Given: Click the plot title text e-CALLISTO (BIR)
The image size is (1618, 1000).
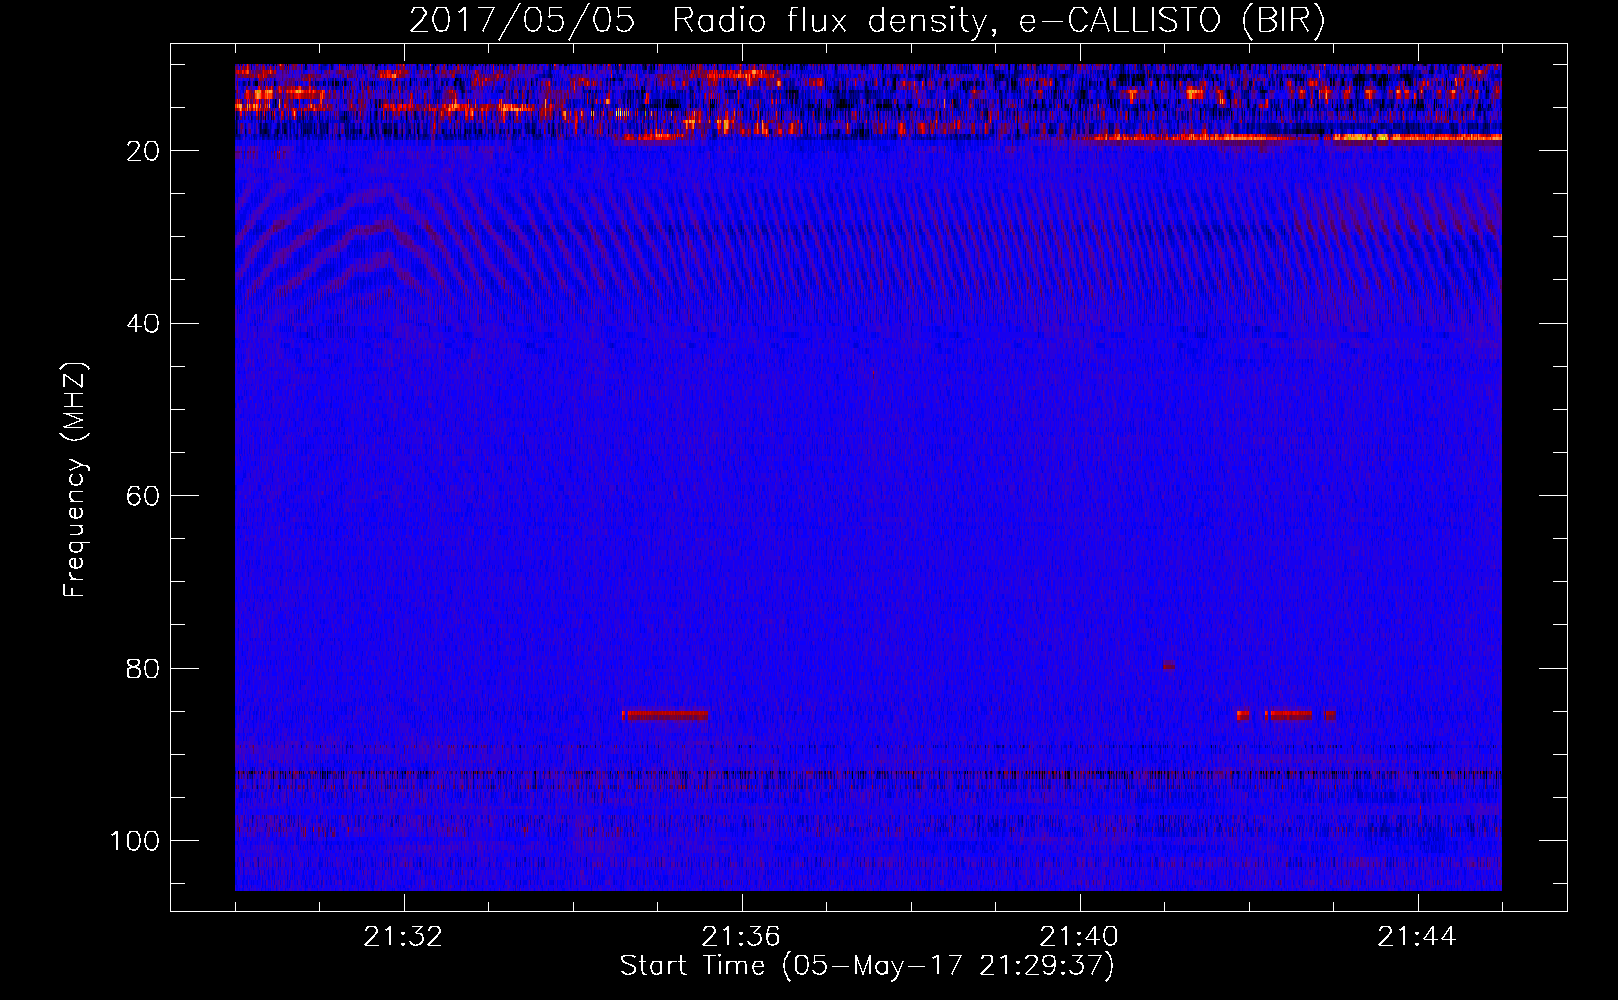Looking at the screenshot, I should pos(1172,20).
